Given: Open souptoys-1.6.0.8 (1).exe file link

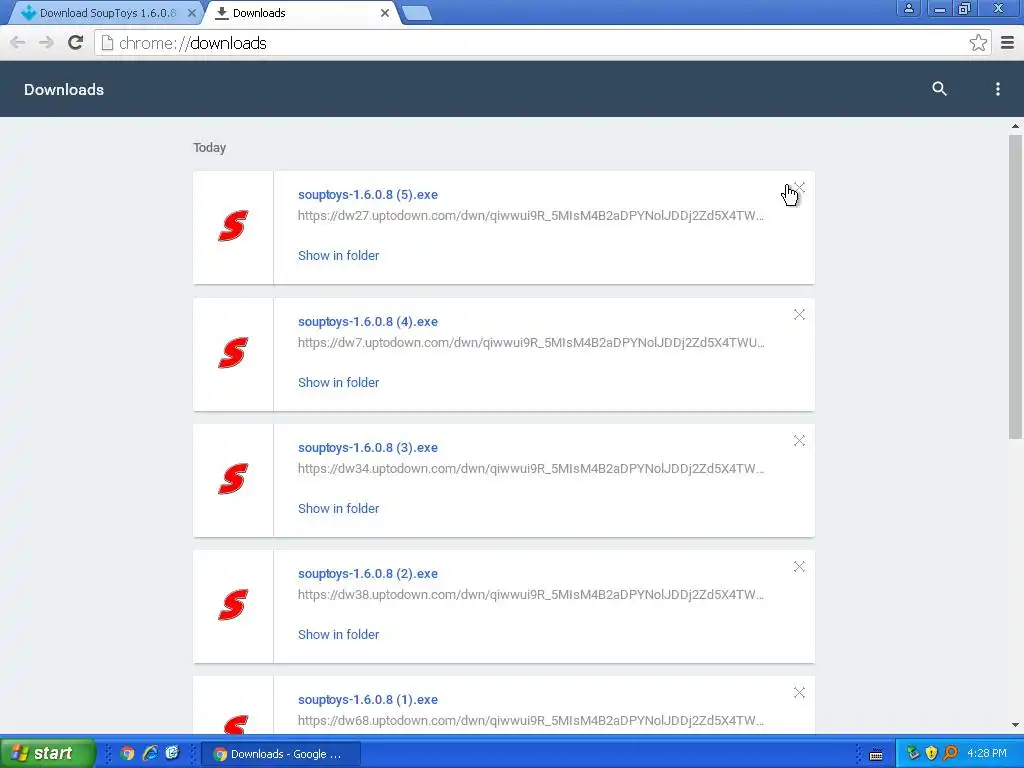Looking at the screenshot, I should coord(368,699).
